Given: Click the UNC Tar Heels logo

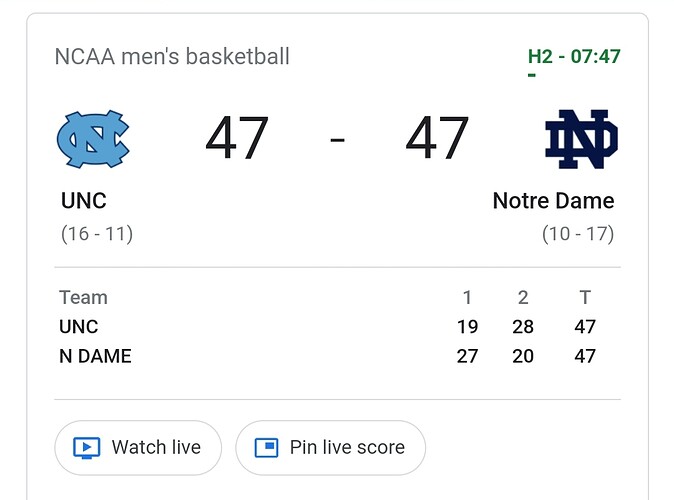Looking at the screenshot, I should pyautogui.click(x=93, y=139).
